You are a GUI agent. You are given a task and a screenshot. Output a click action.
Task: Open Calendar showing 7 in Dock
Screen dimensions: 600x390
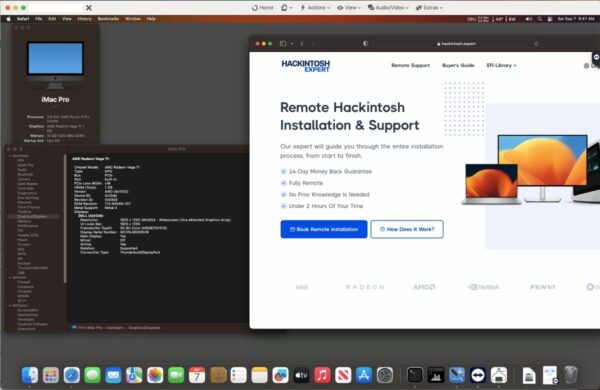tap(197, 375)
